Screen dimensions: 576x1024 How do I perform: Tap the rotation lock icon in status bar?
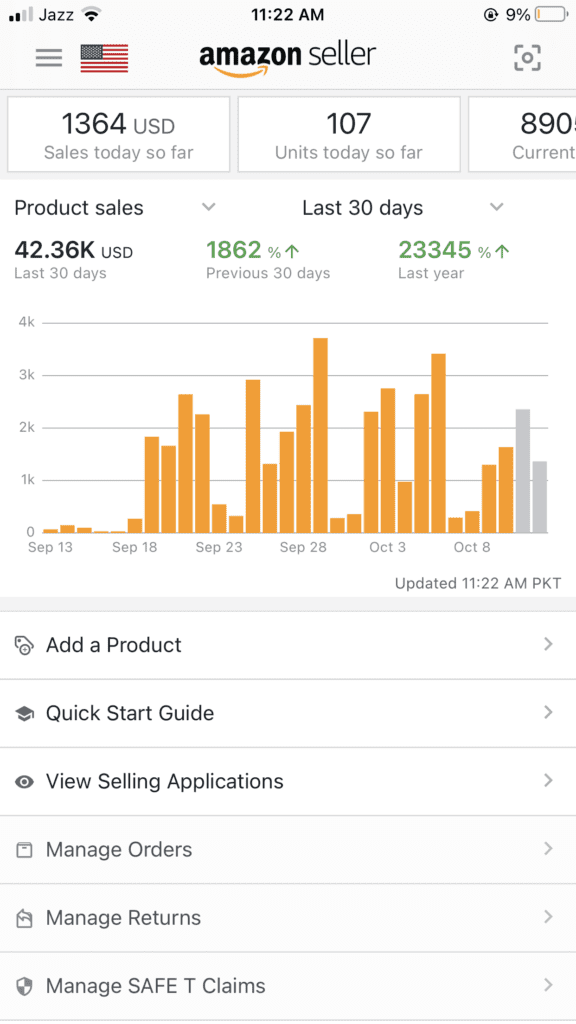(490, 14)
